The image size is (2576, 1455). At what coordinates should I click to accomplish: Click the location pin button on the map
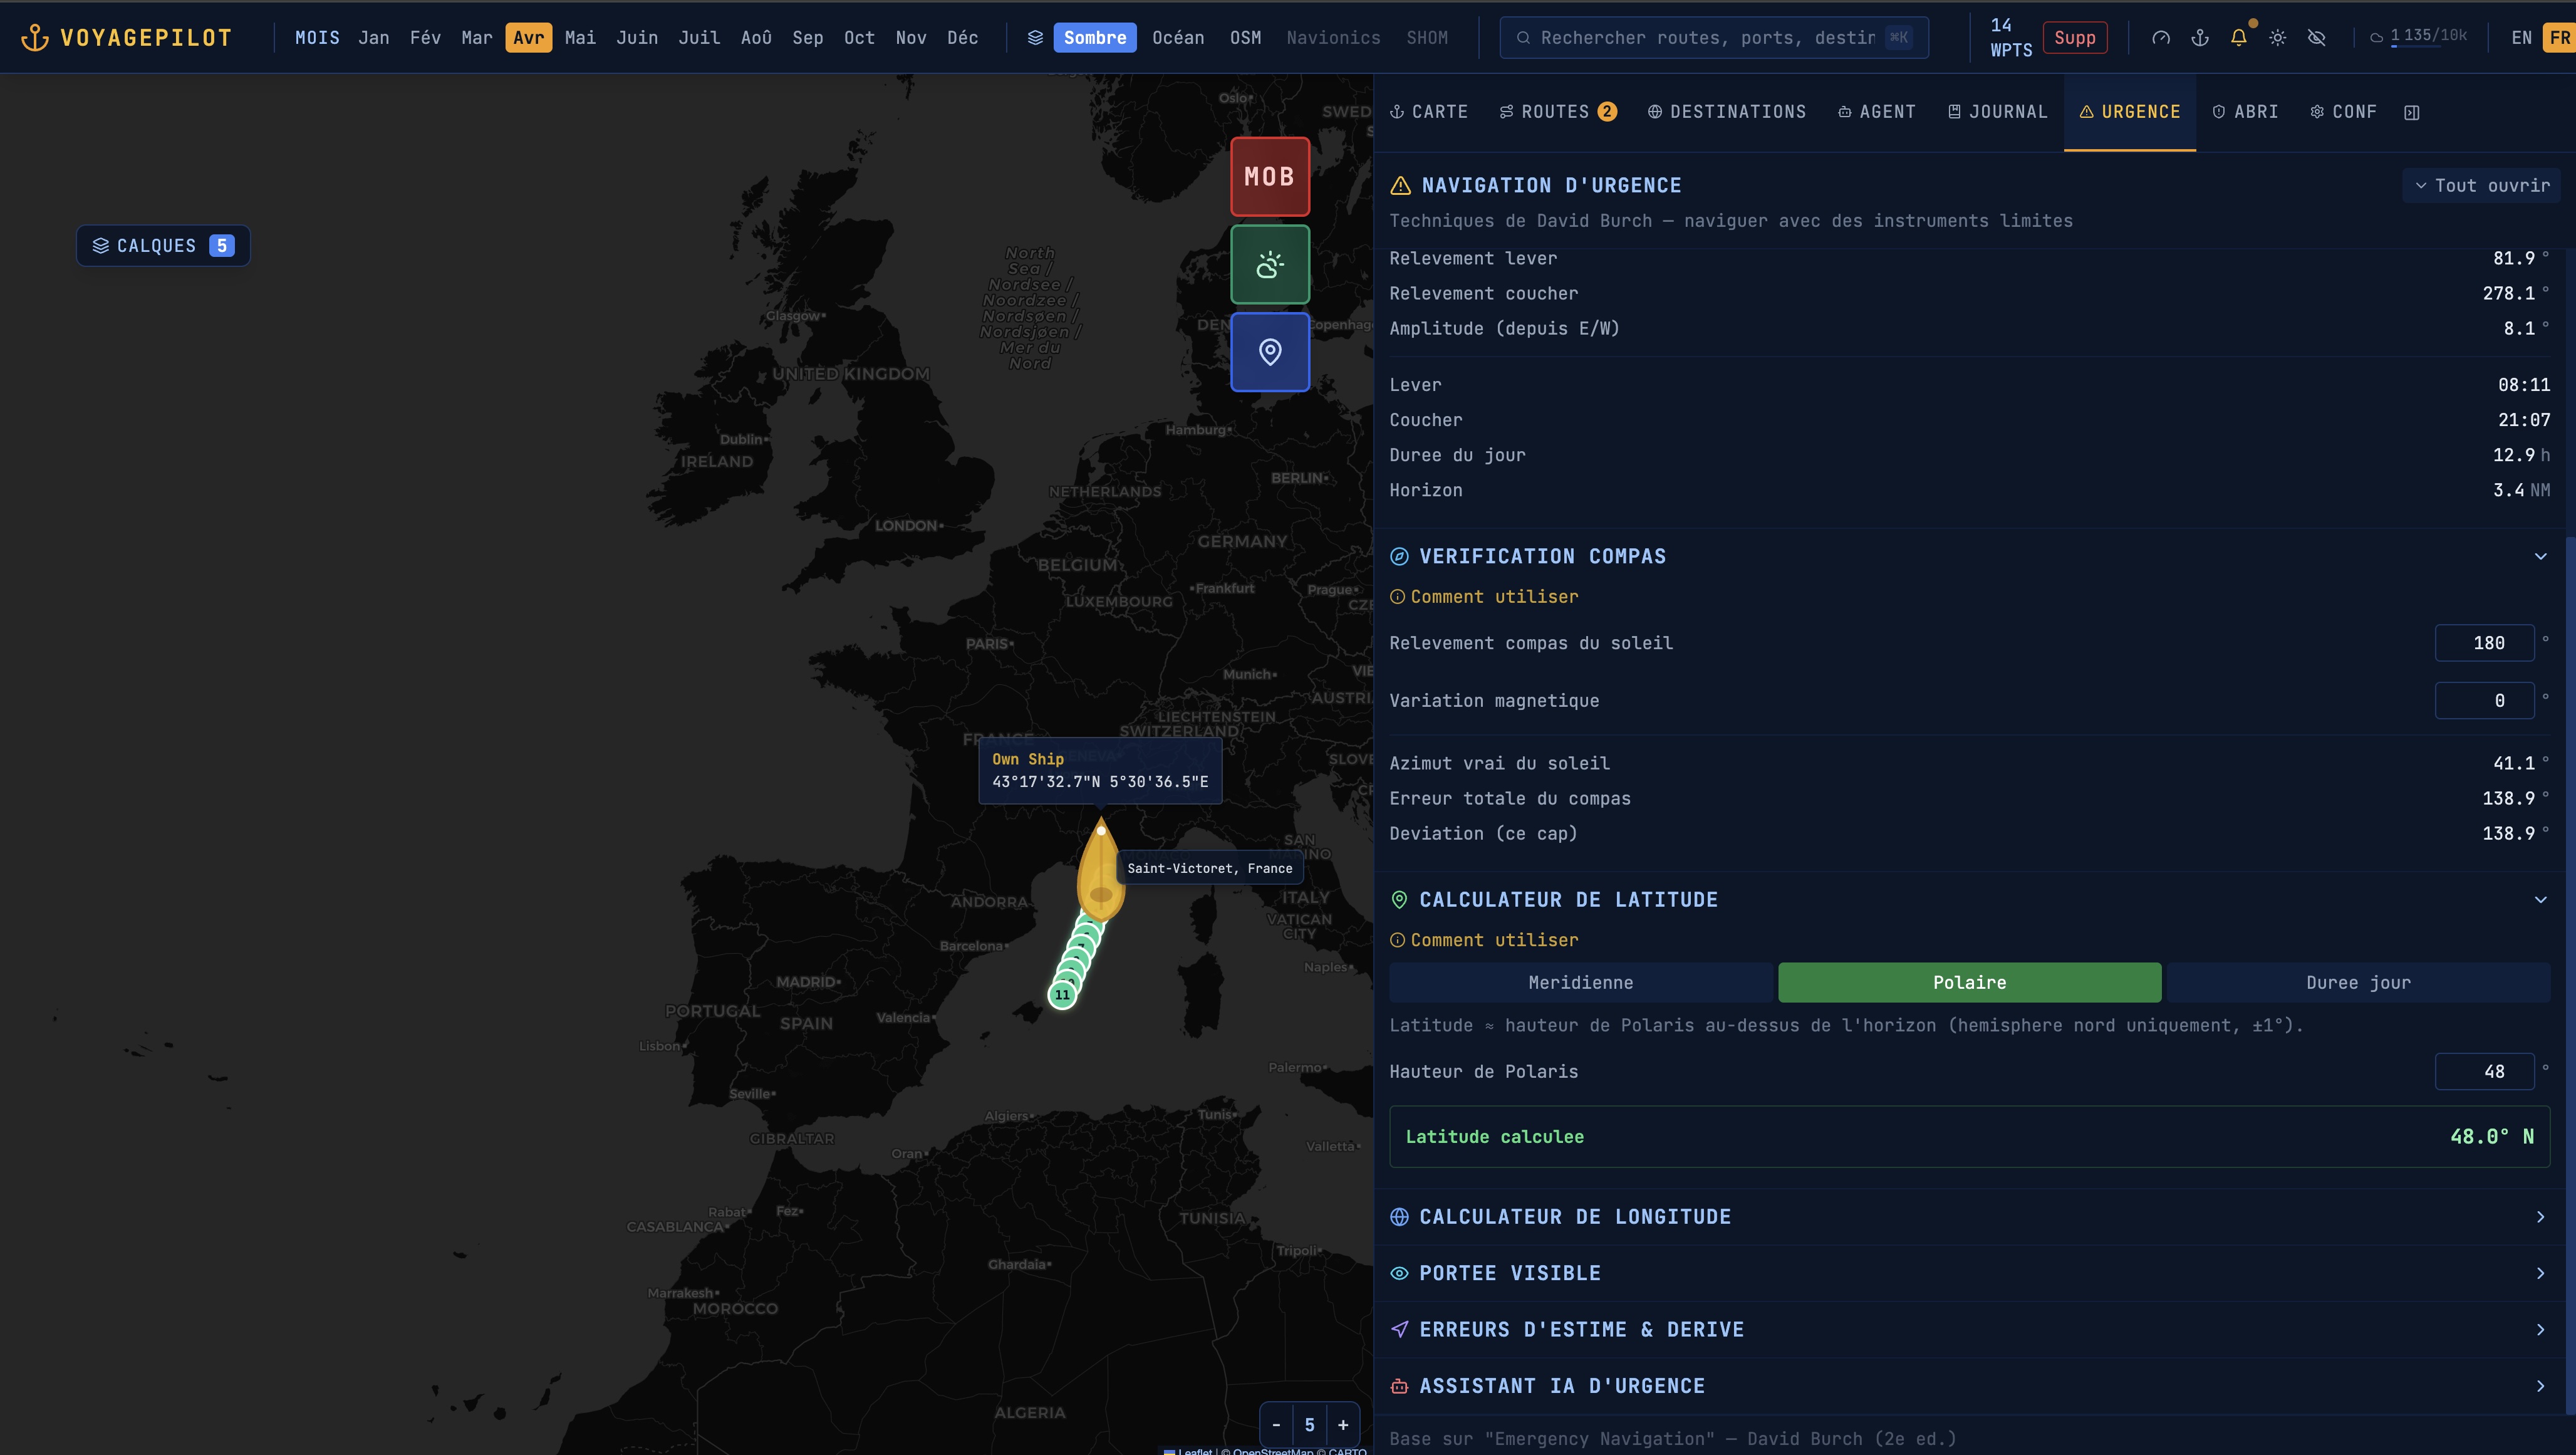click(x=1269, y=352)
